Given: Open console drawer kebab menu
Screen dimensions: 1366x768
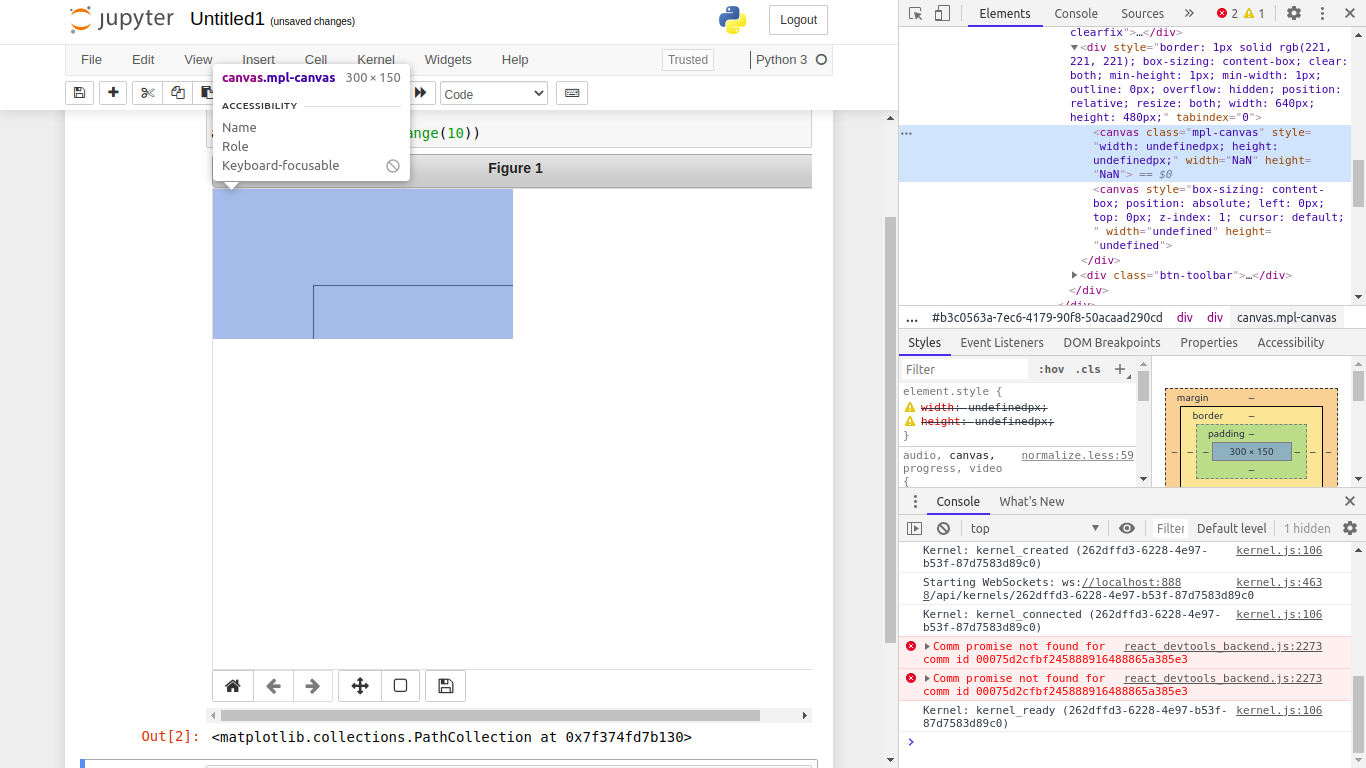Looking at the screenshot, I should click(914, 501).
